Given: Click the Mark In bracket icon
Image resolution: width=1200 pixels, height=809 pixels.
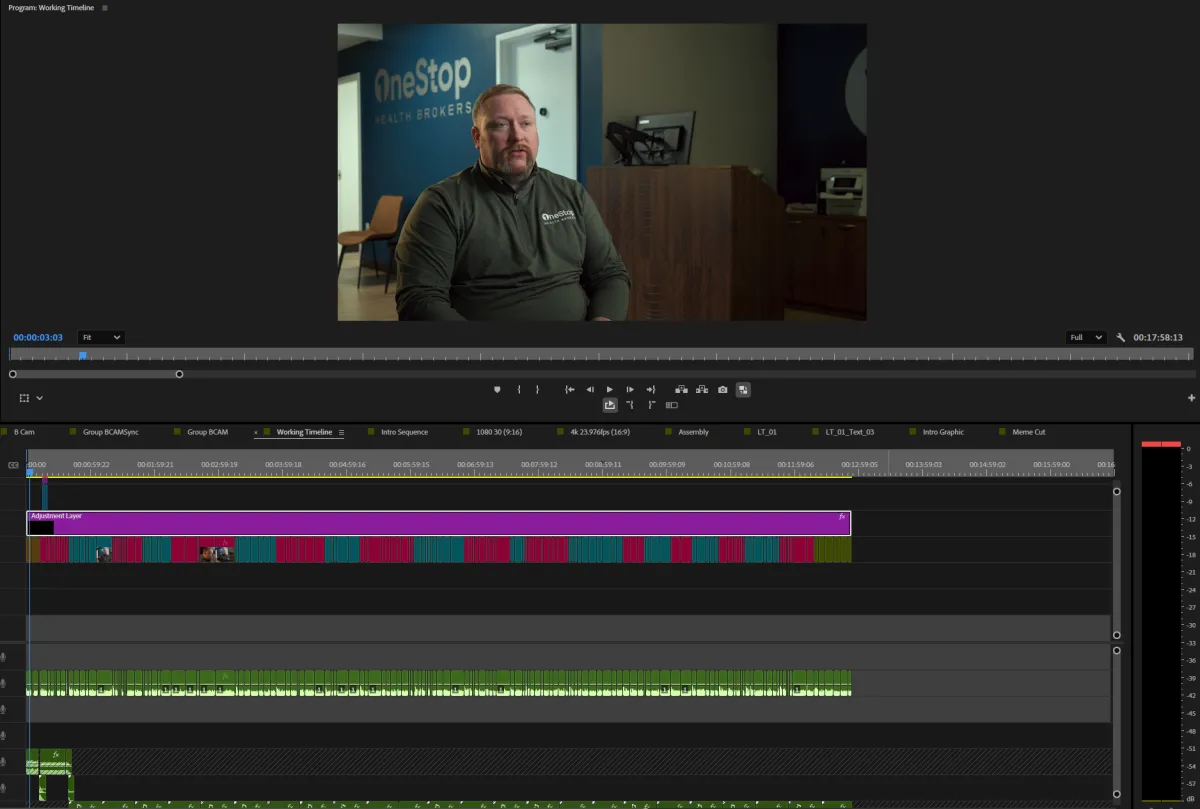Looking at the screenshot, I should 518,389.
